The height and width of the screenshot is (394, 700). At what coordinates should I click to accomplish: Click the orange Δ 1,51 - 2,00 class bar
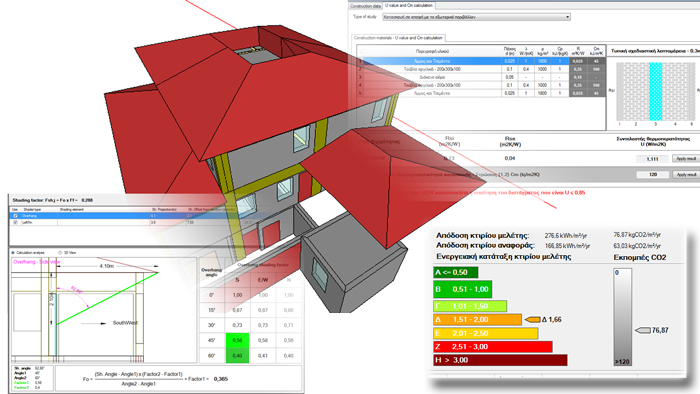(477, 319)
